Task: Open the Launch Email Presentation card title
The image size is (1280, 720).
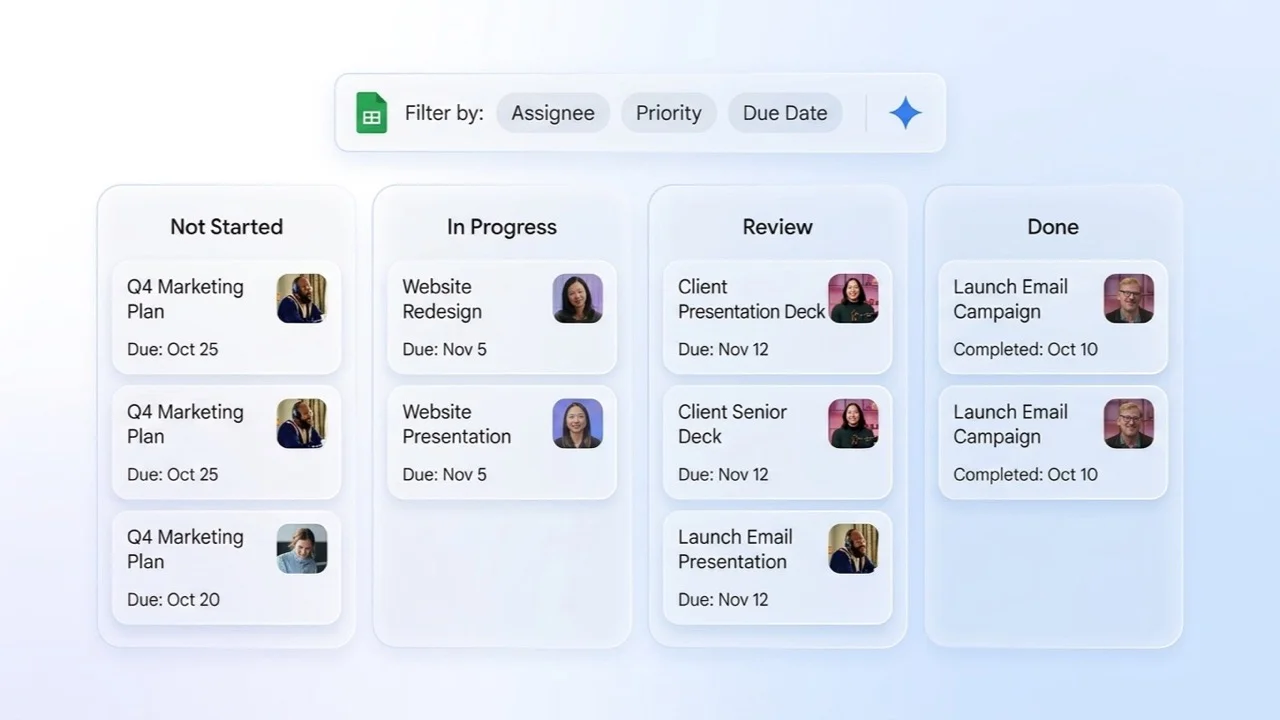Action: click(735, 549)
